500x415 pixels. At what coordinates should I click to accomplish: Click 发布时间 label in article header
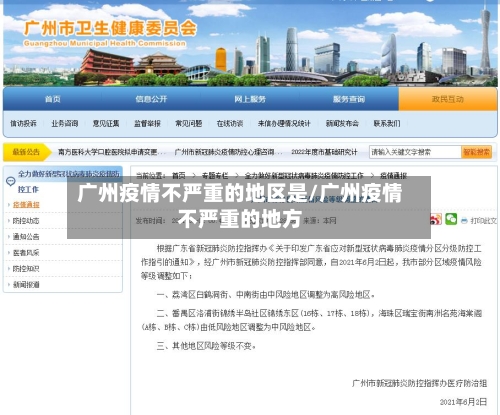pos(151,221)
